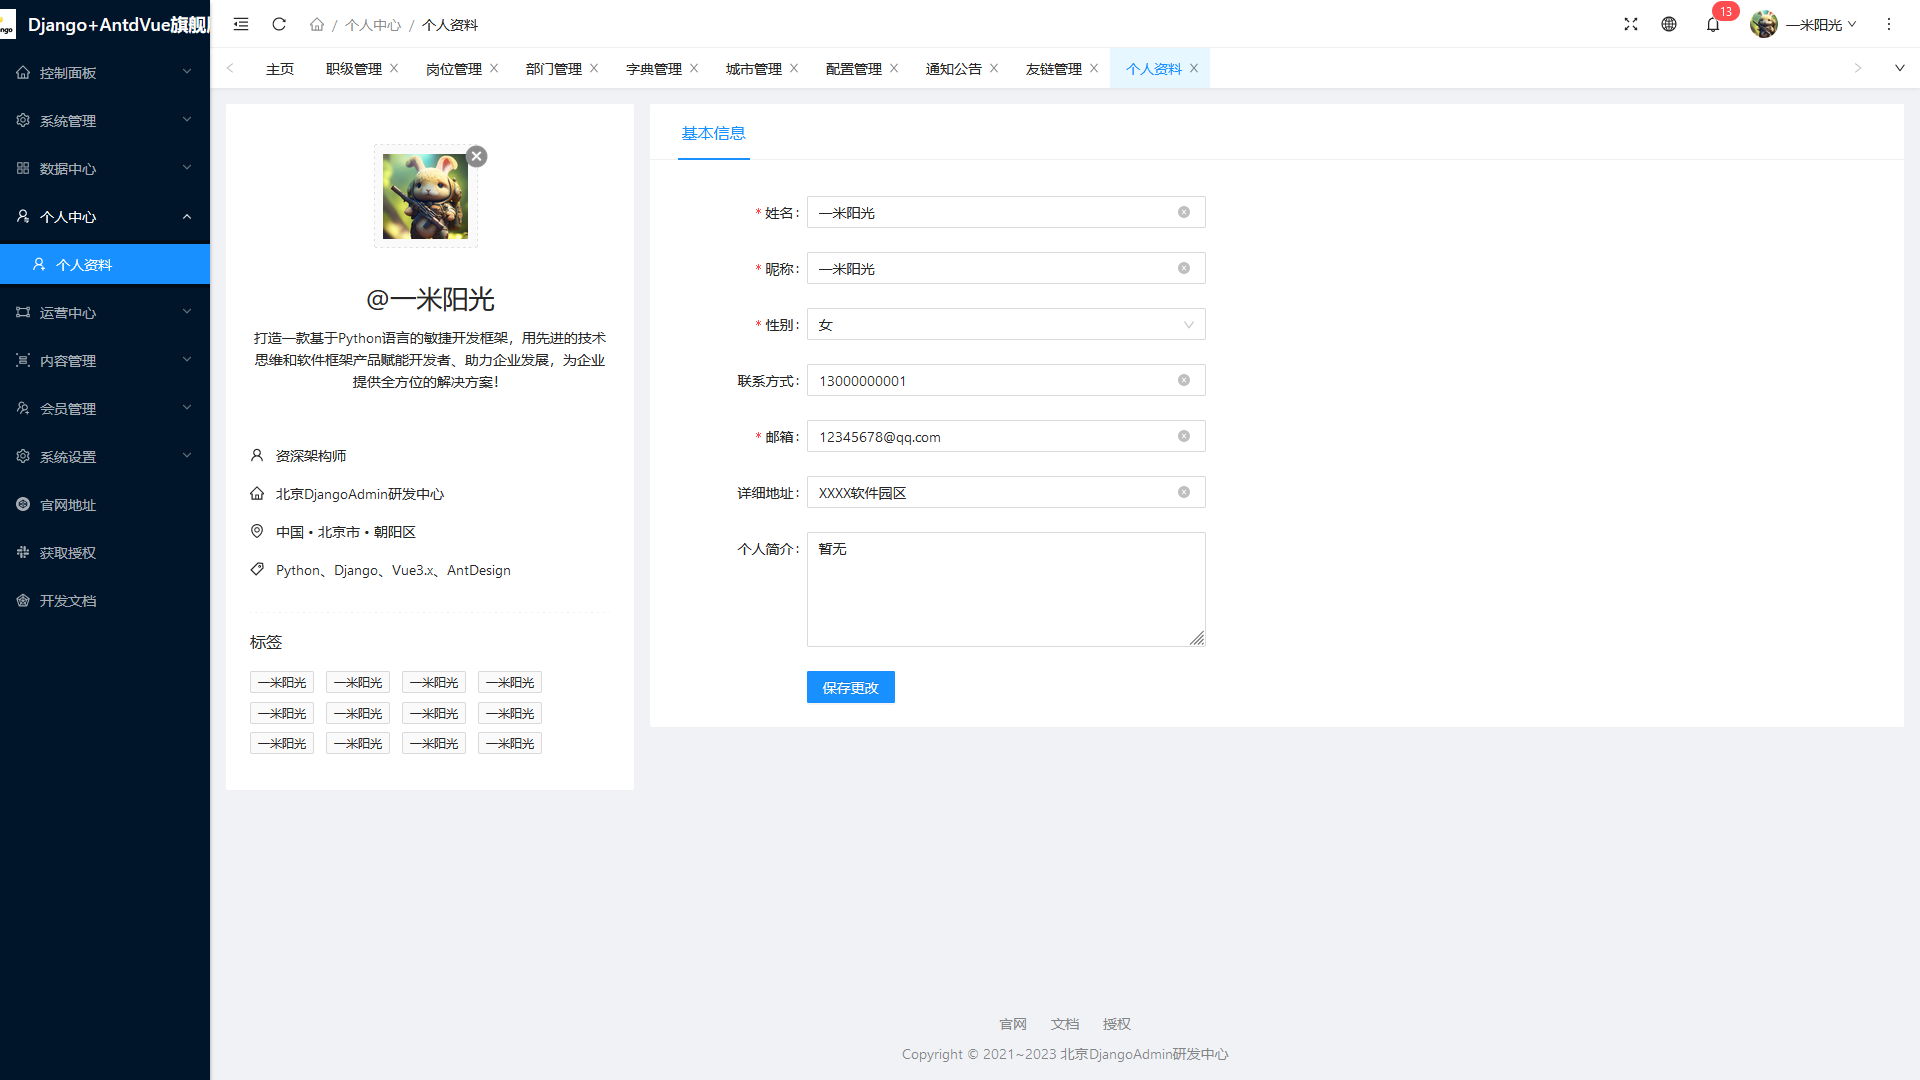Open the 性别 dropdown selector
1920x1080 pixels.
(x=1005, y=324)
